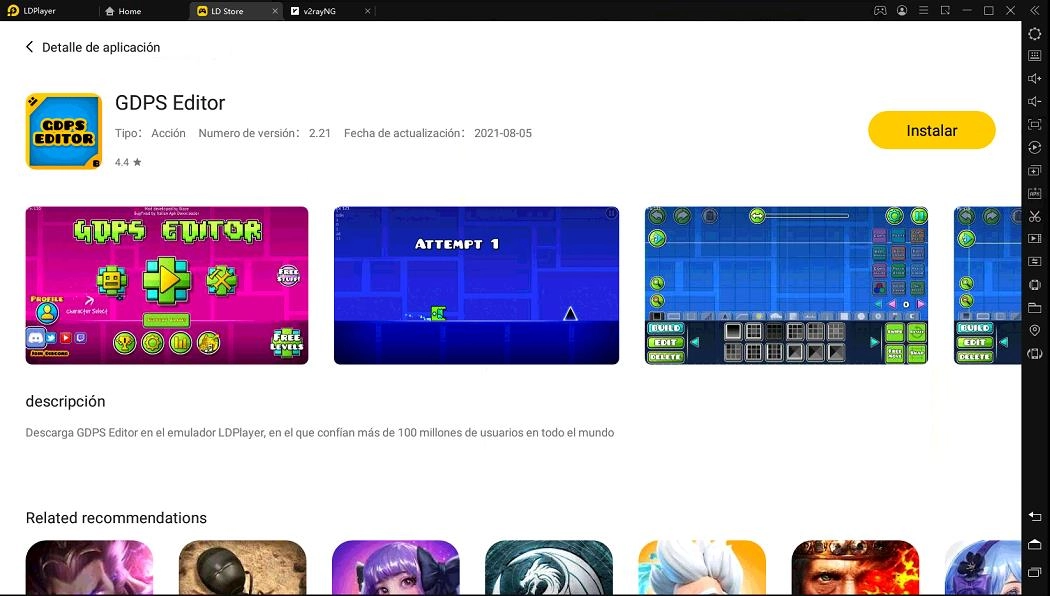Viewport: 1050px width, 596px height.
Task: Collapse the sidebar with the double-arrow icon
Action: [1034, 11]
